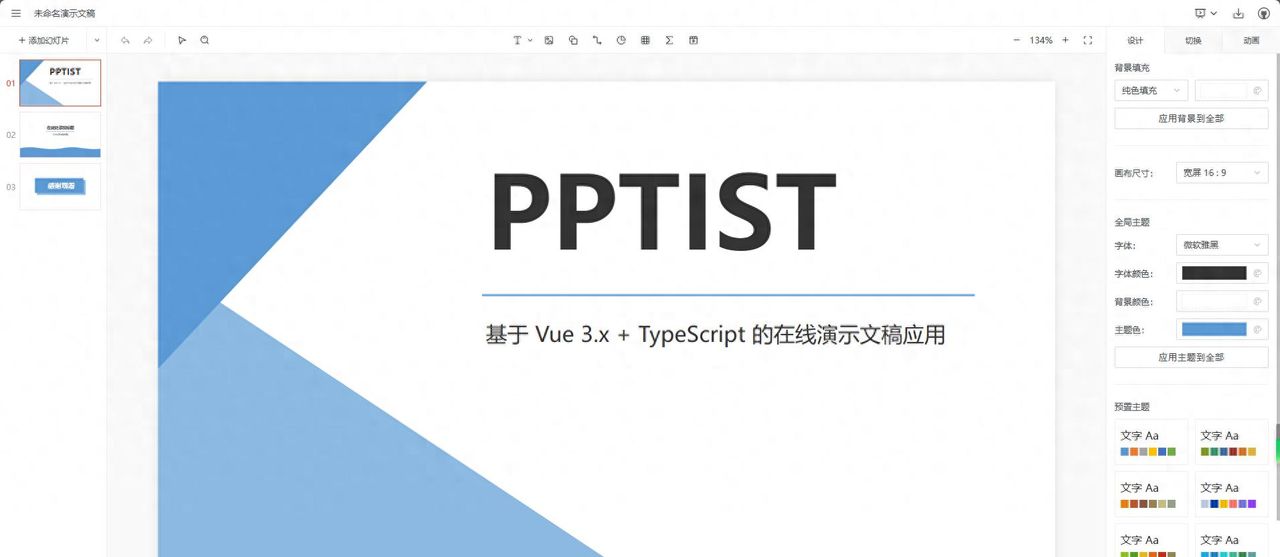Click the presentation title 未命名演示文稿

pos(65,13)
